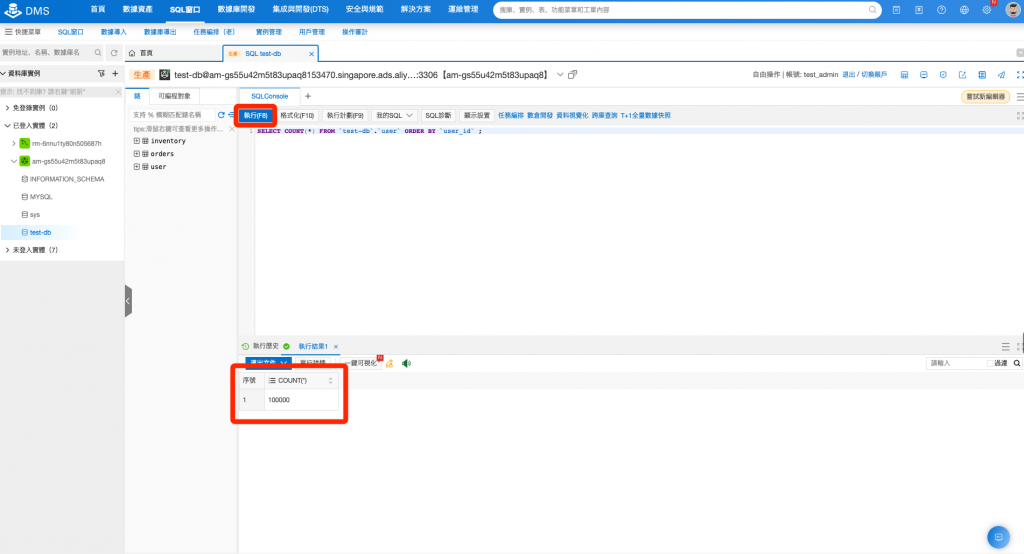Click the shield icon in header toolbar
This screenshot has height=554, width=1024.
pyautogui.click(x=943, y=74)
